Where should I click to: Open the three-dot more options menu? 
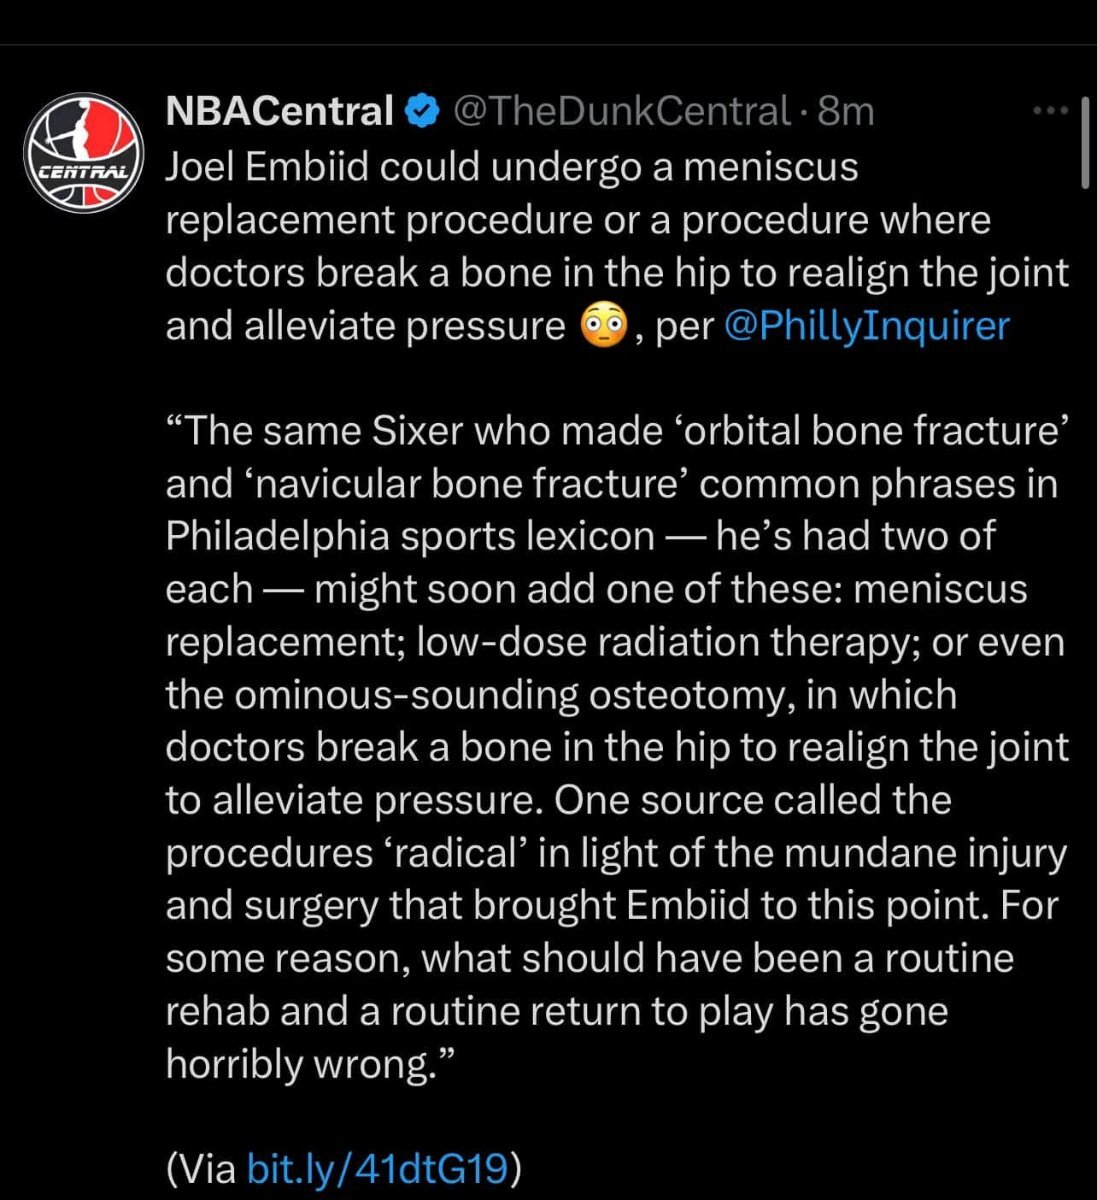tap(1051, 111)
